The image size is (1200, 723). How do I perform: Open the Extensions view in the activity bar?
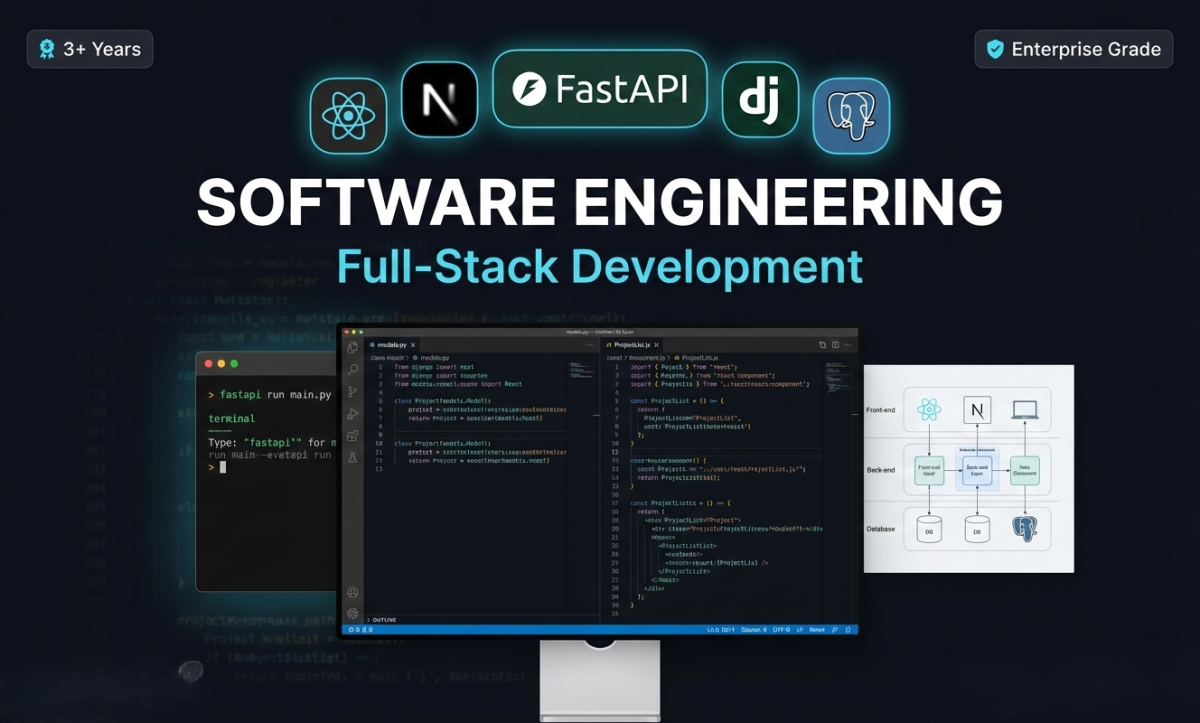[x=353, y=435]
